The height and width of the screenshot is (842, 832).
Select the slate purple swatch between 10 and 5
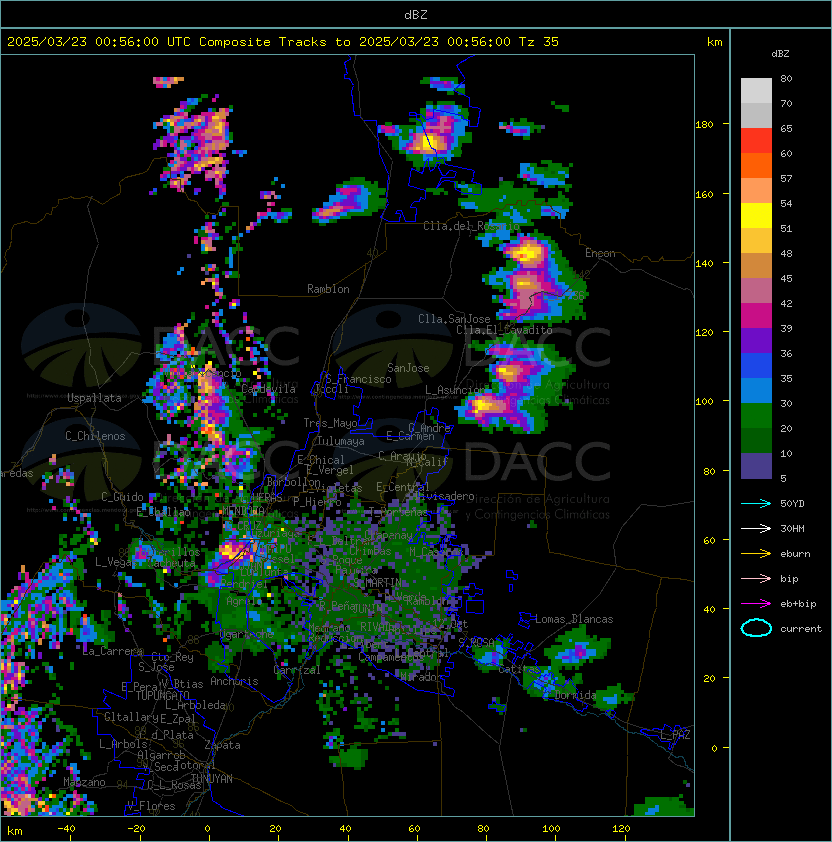pyautogui.click(x=756, y=466)
